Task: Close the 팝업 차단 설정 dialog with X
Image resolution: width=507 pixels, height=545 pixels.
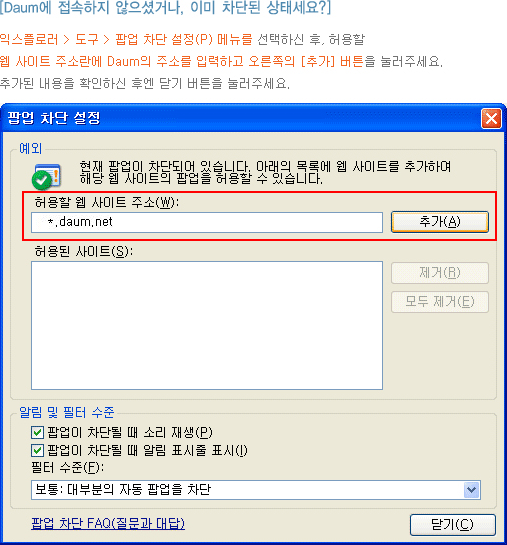Action: (491, 119)
